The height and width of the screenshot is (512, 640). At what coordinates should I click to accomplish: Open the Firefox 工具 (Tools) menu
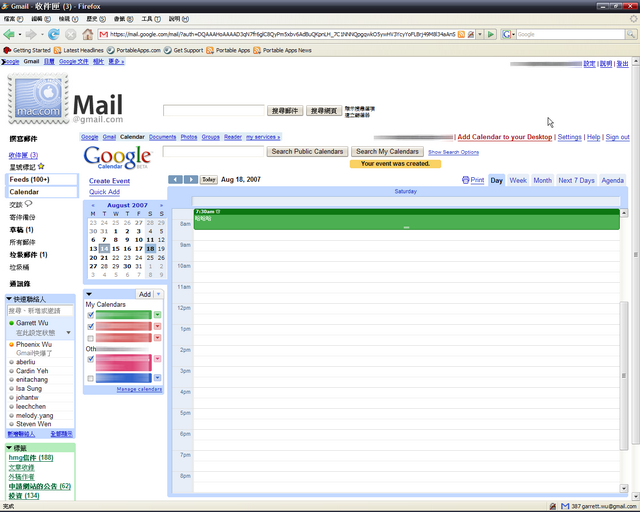(x=151, y=19)
